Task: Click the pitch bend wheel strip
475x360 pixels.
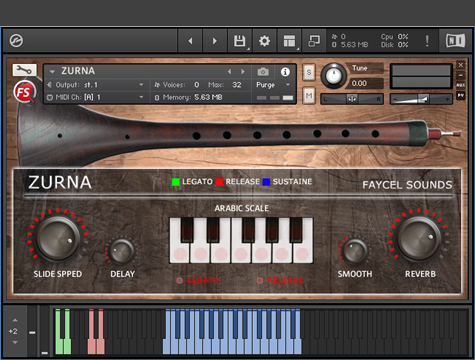Action: (32, 332)
